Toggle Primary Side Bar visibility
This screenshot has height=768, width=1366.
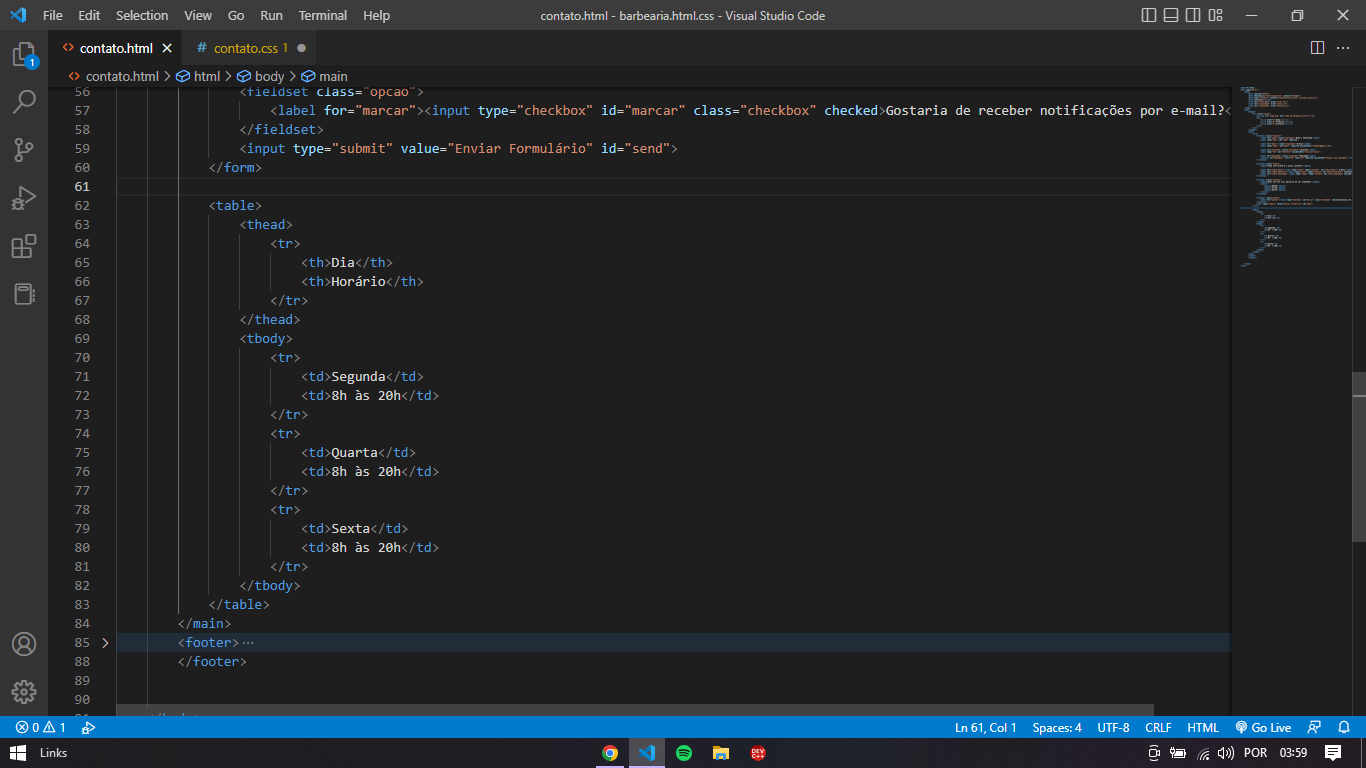1149,15
